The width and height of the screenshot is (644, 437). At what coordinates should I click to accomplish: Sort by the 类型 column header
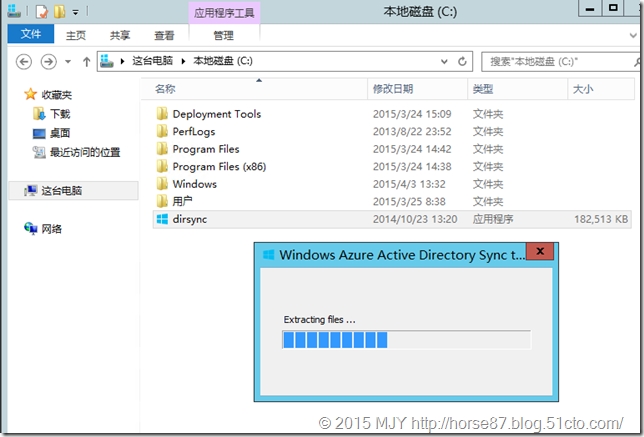(x=518, y=89)
